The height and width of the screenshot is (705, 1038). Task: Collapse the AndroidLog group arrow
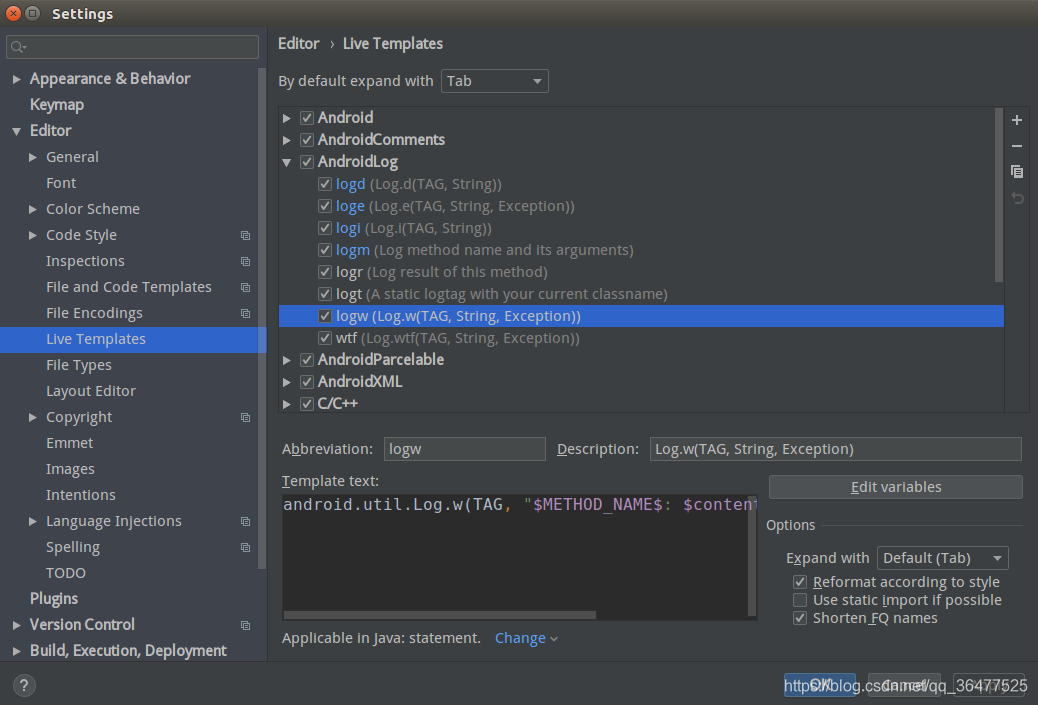(x=287, y=162)
